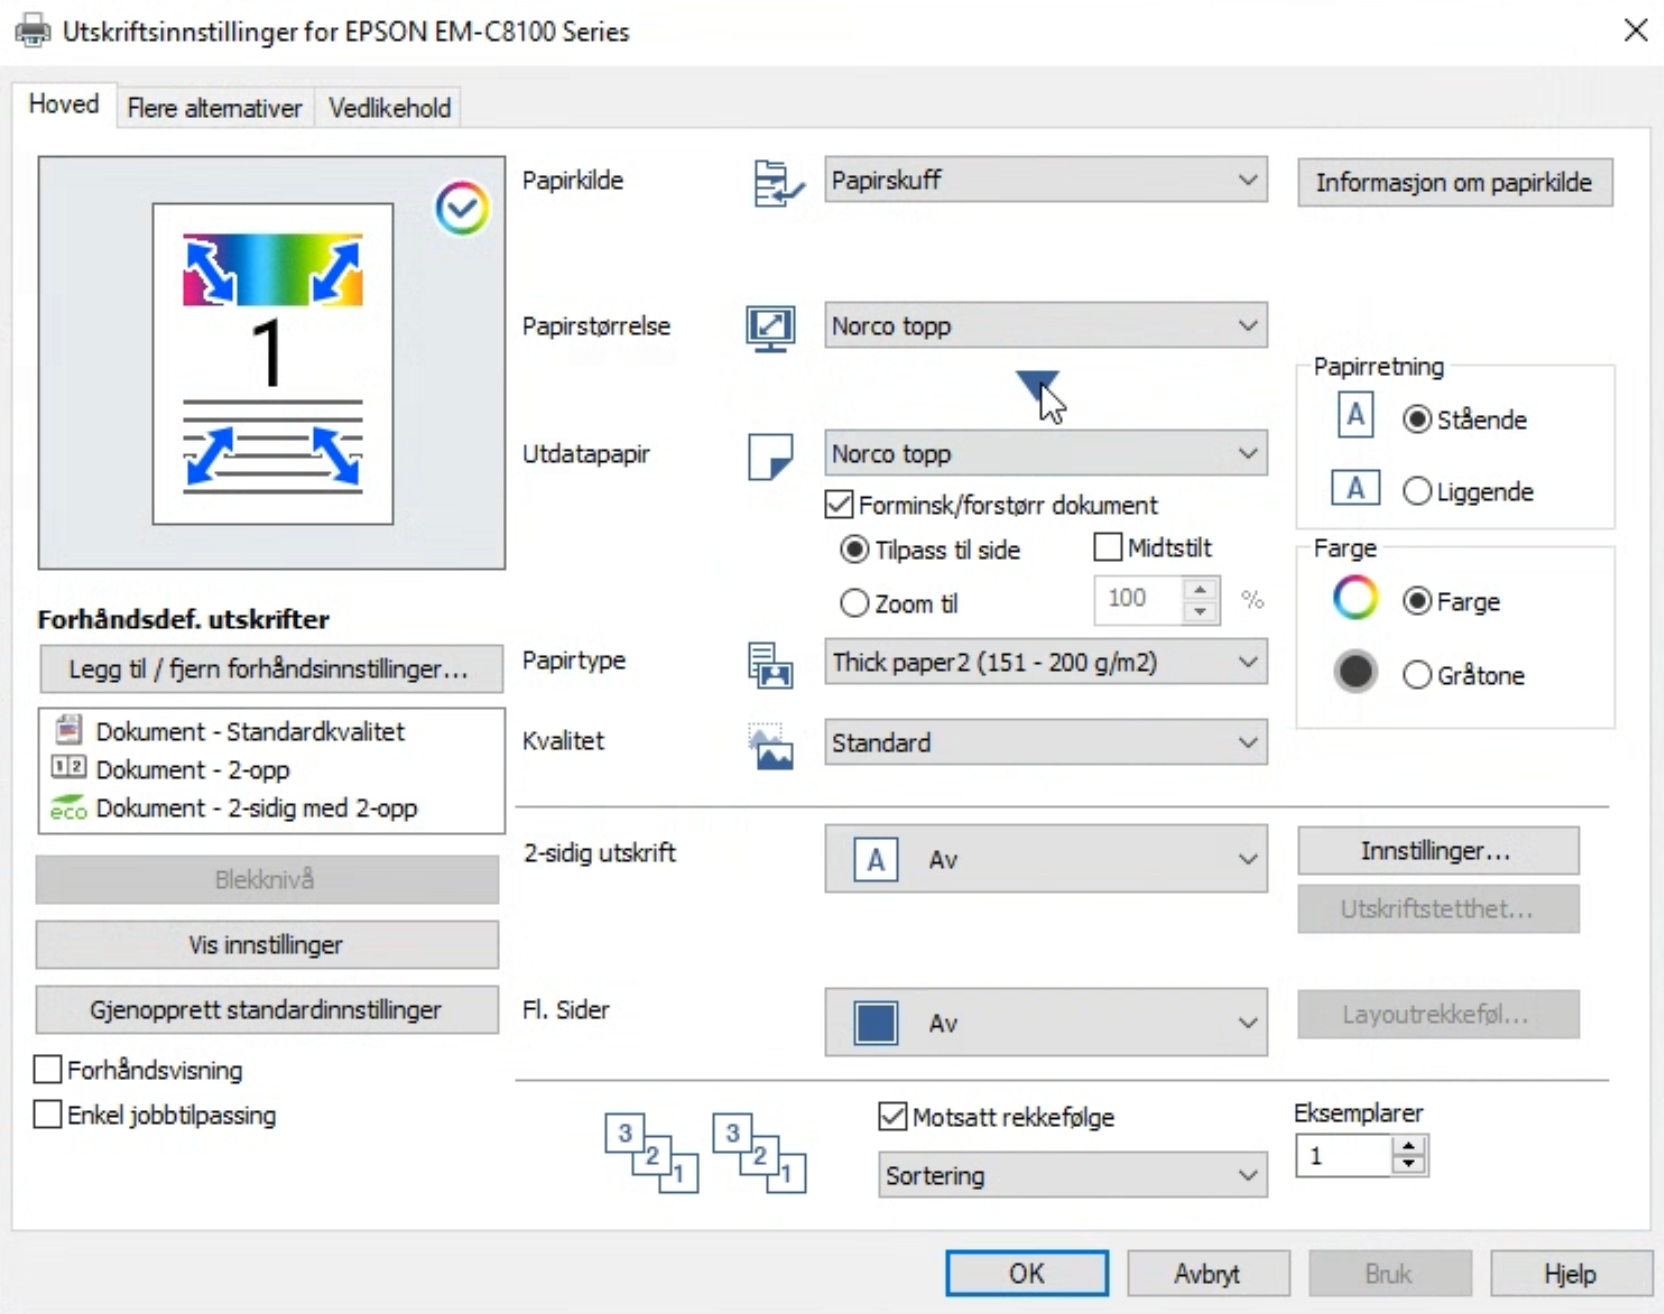Select the Zoom til radio button
Screen dimensions: 1664x1314
[x=854, y=603]
